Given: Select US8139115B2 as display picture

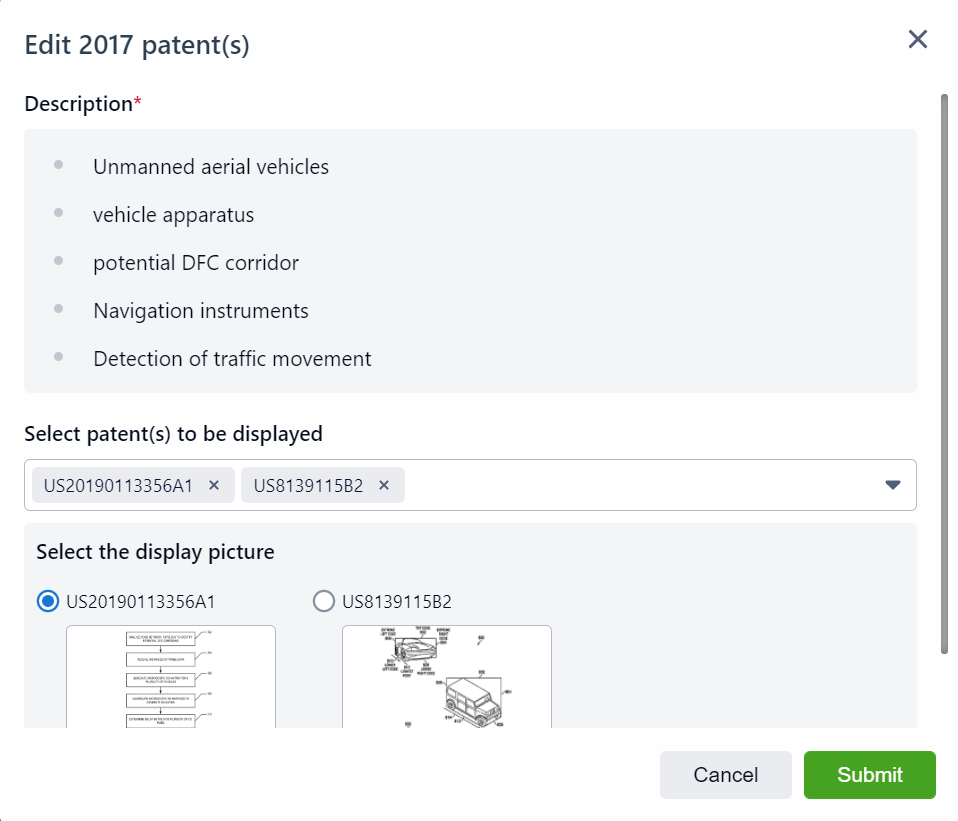Looking at the screenshot, I should (x=323, y=601).
